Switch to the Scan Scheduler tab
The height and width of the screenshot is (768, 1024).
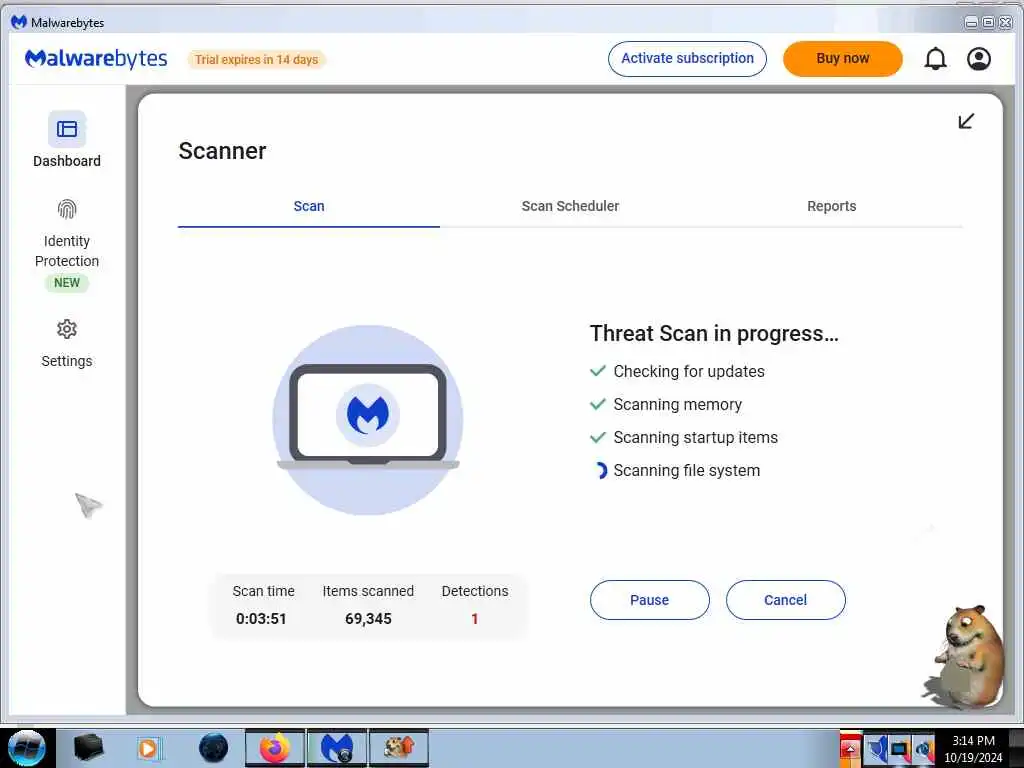coord(570,206)
